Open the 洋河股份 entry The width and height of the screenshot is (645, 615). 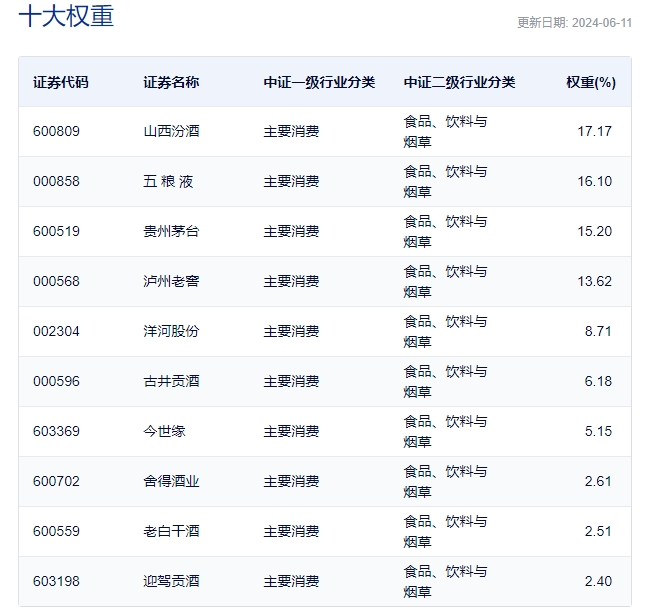(171, 331)
